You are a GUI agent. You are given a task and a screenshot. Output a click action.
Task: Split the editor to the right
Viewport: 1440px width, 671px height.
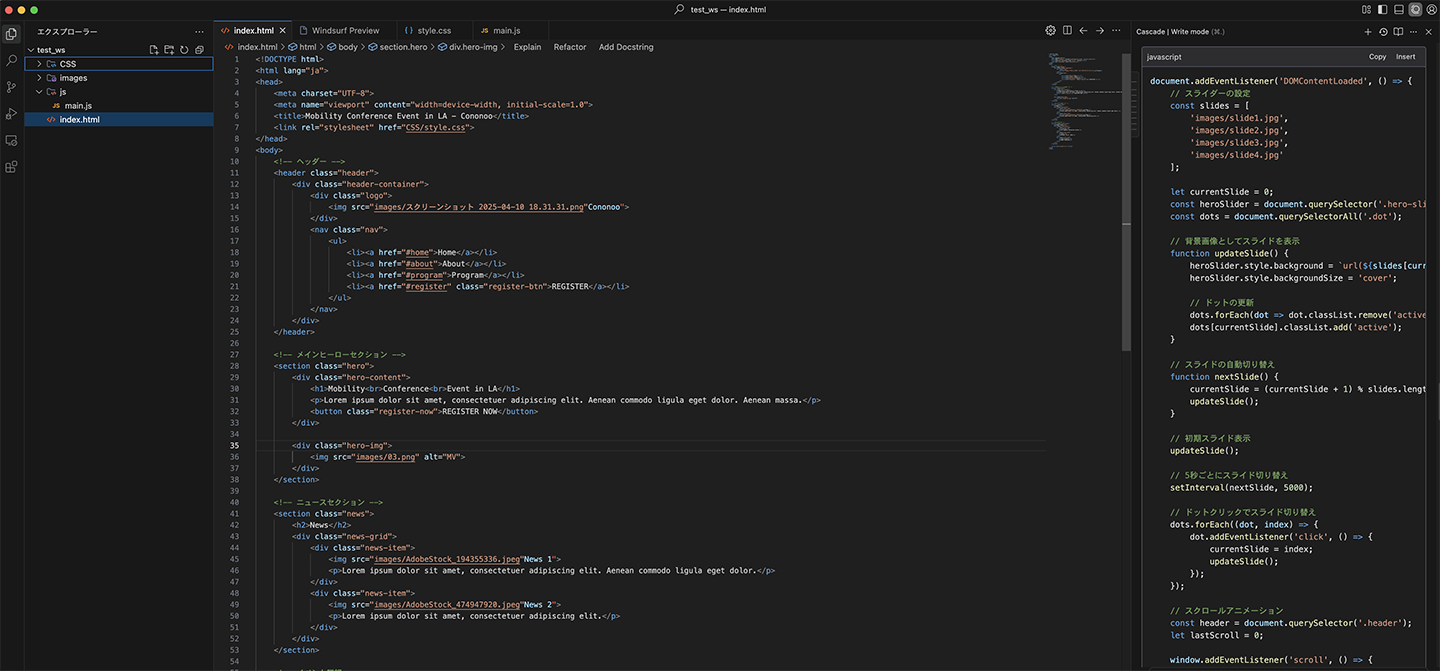coord(1067,31)
